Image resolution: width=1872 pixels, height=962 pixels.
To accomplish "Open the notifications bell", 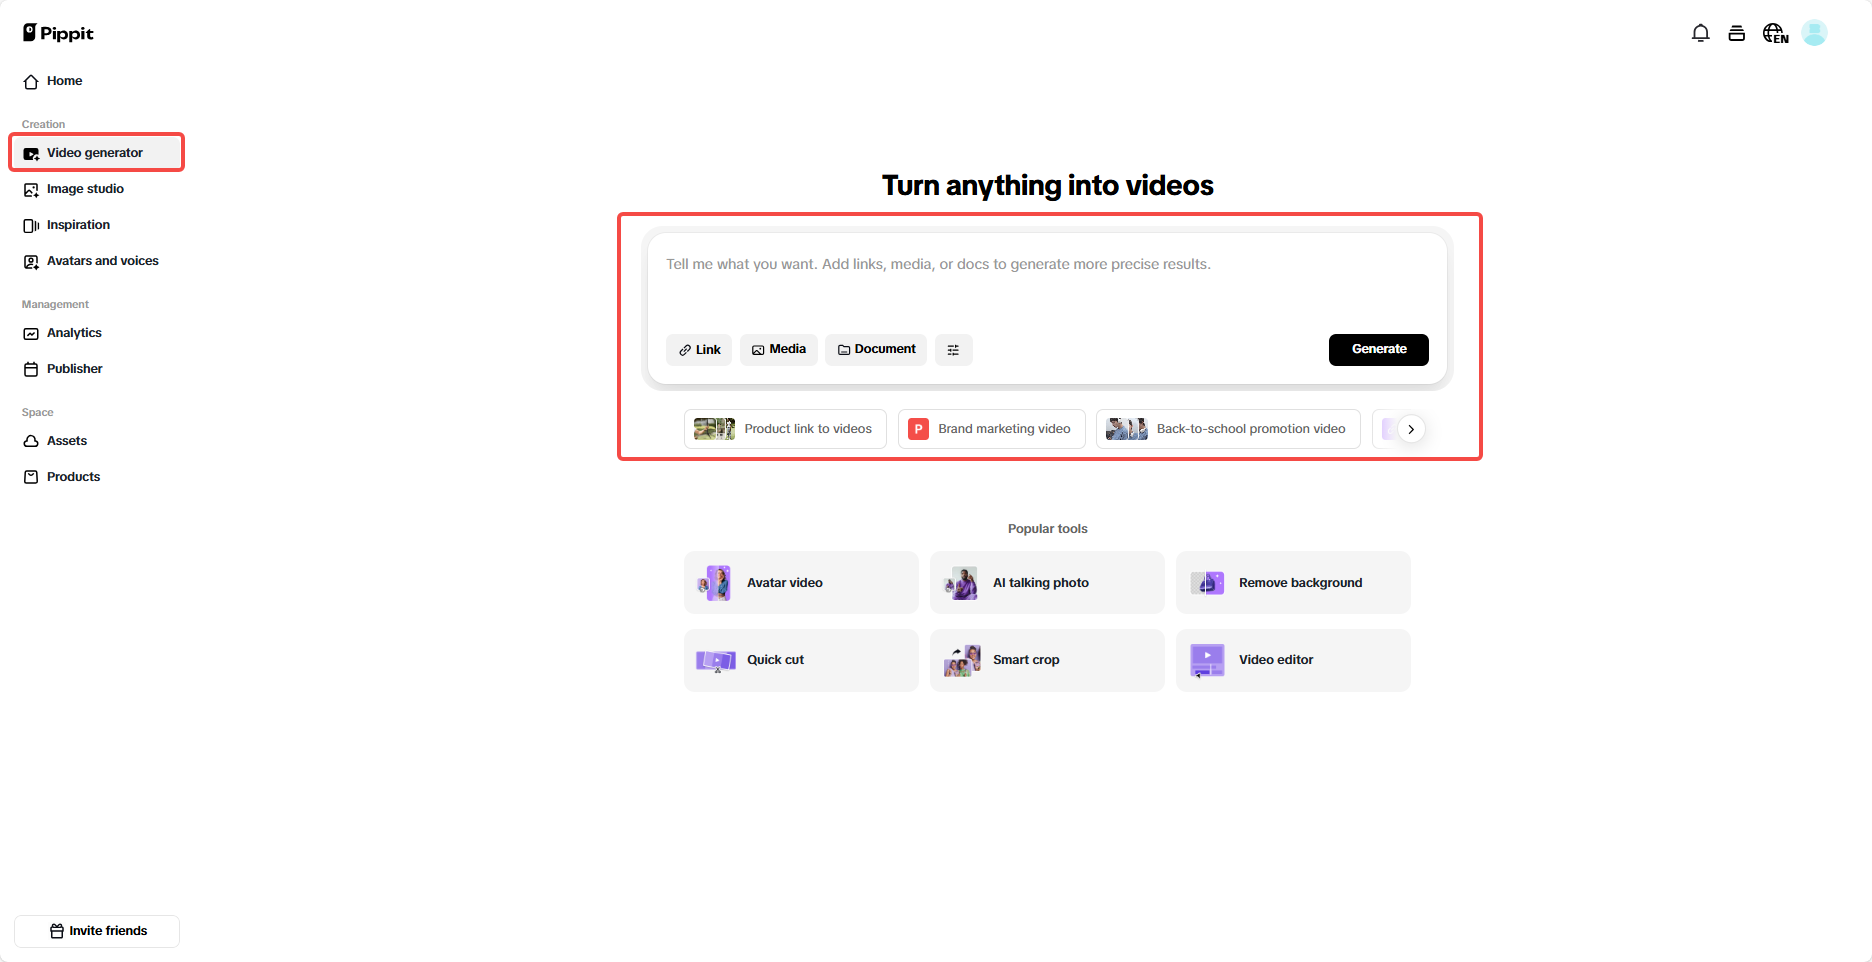I will point(1700,32).
